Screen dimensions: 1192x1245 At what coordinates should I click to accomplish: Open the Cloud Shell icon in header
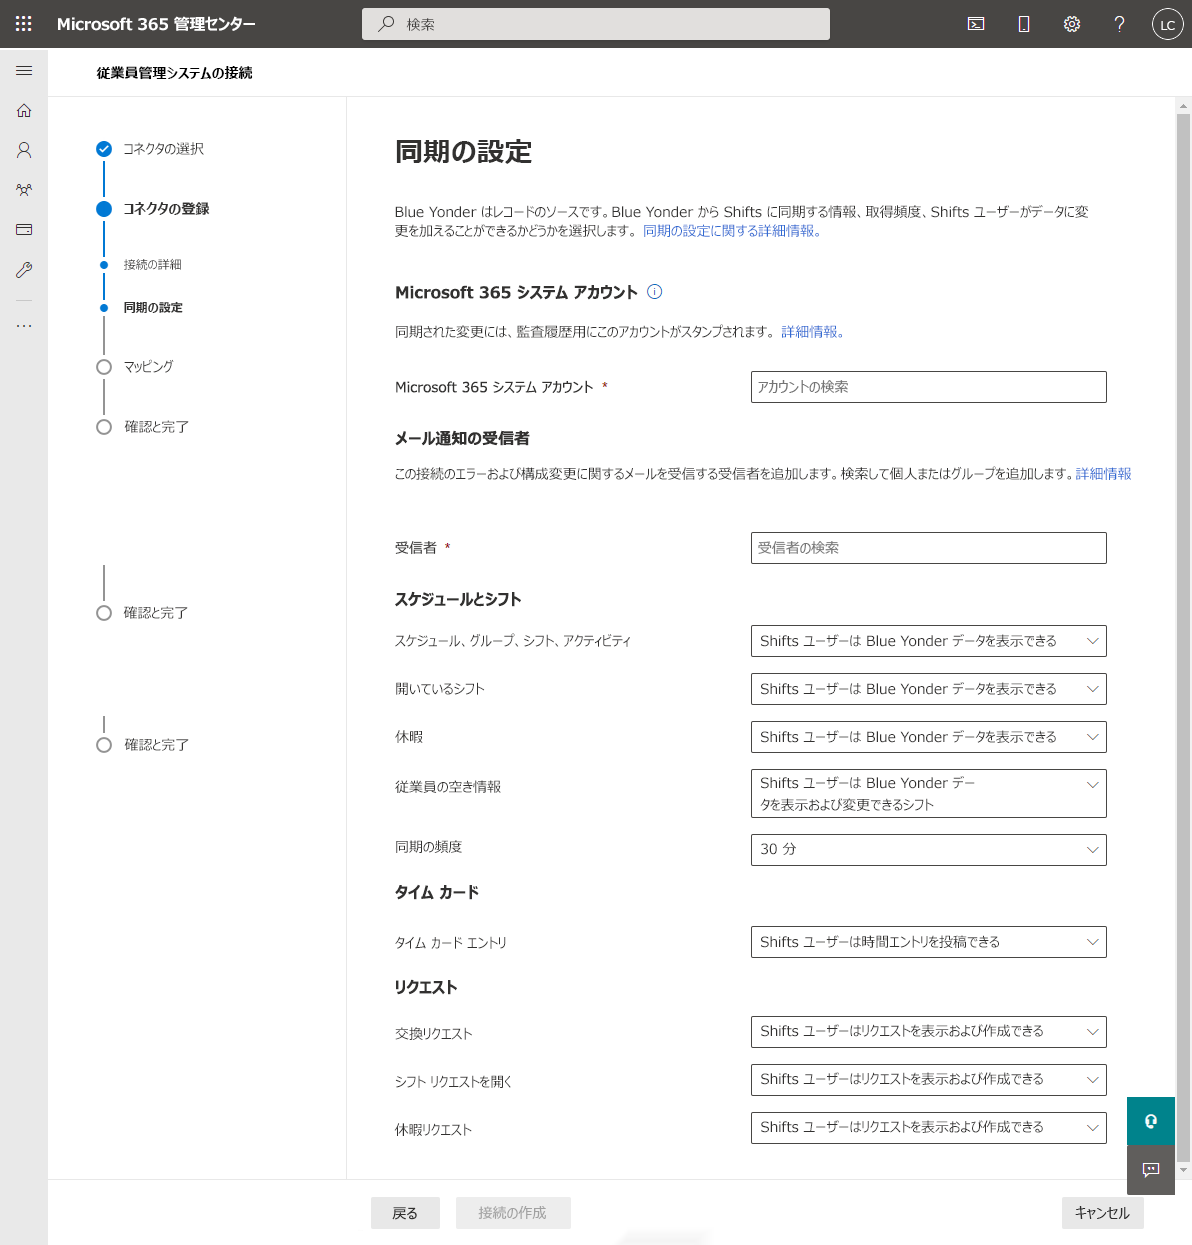(x=976, y=24)
